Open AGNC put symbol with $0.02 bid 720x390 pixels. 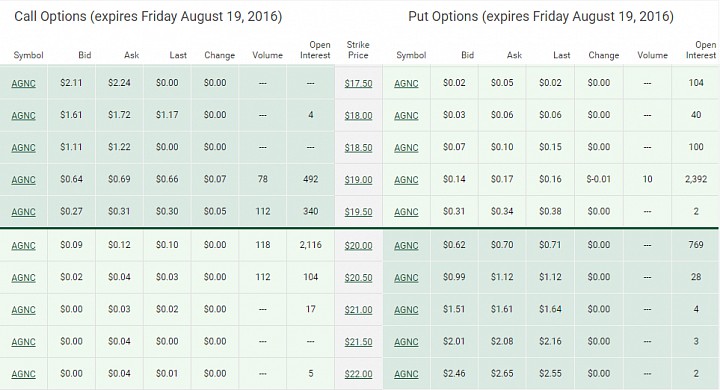[x=406, y=84]
